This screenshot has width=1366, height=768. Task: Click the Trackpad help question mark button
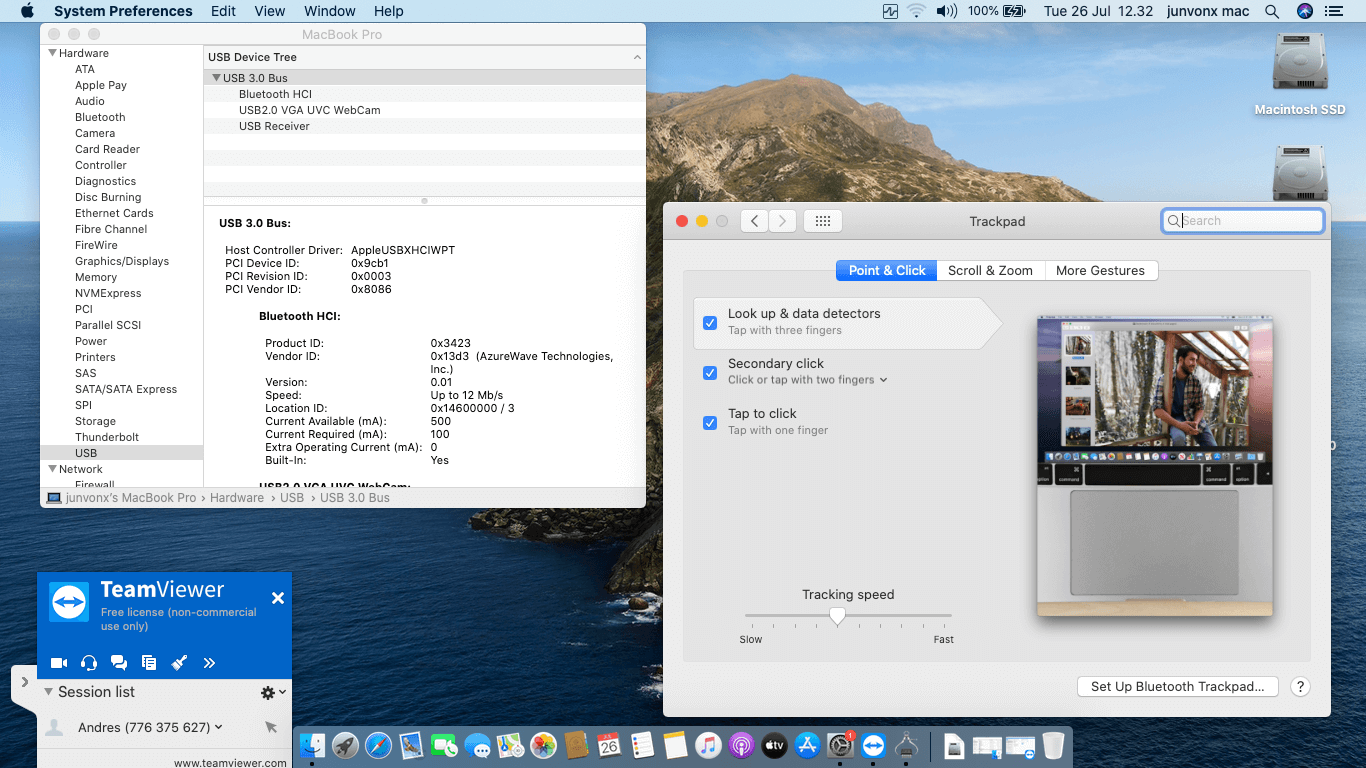[1300, 687]
